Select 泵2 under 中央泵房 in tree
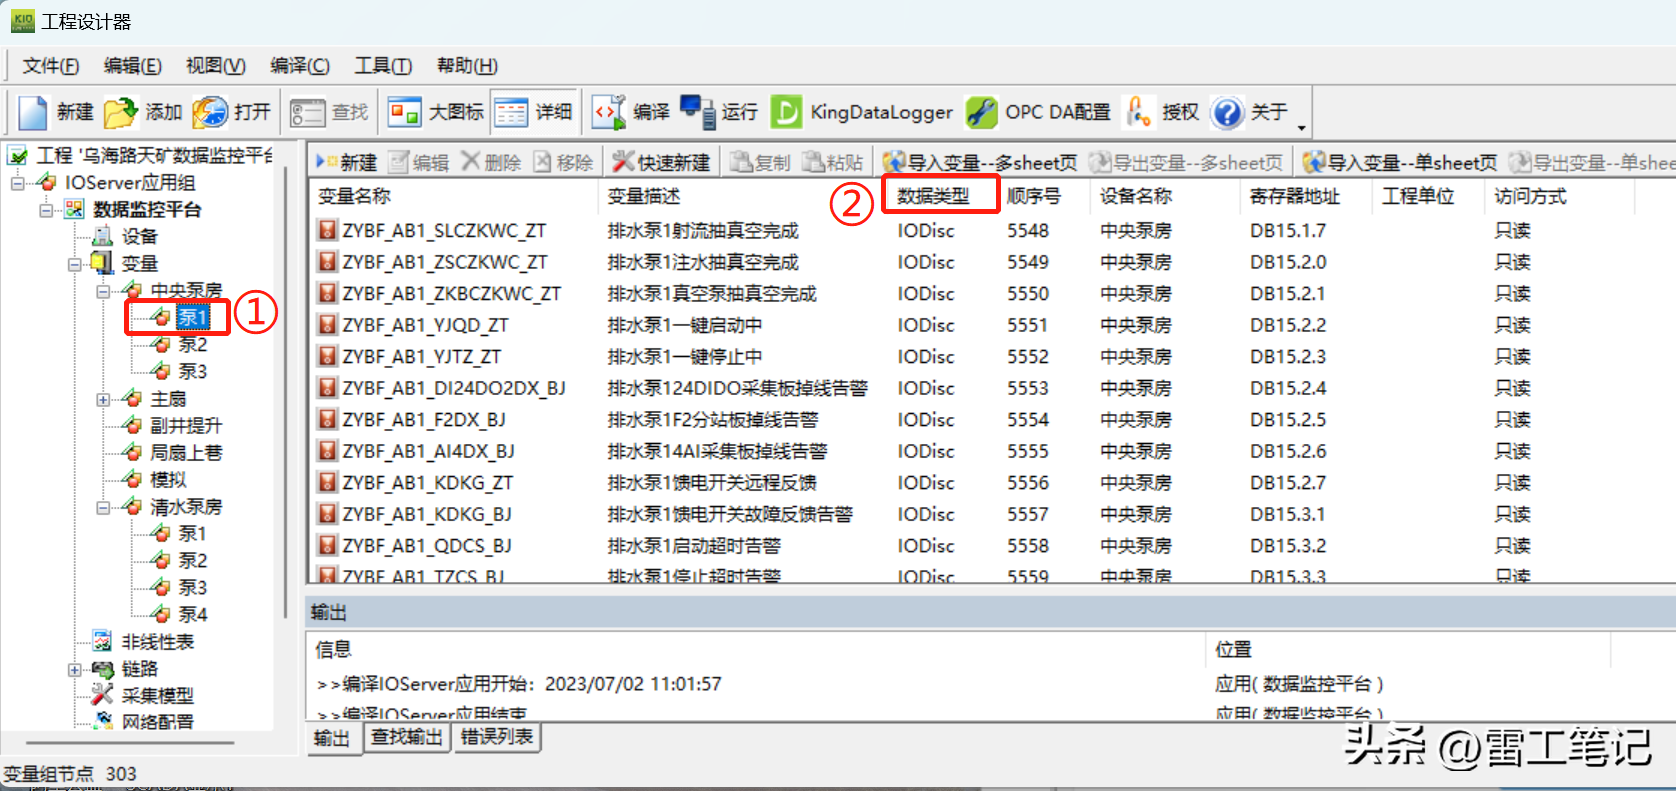Screen dimensions: 1676x791 [192, 345]
